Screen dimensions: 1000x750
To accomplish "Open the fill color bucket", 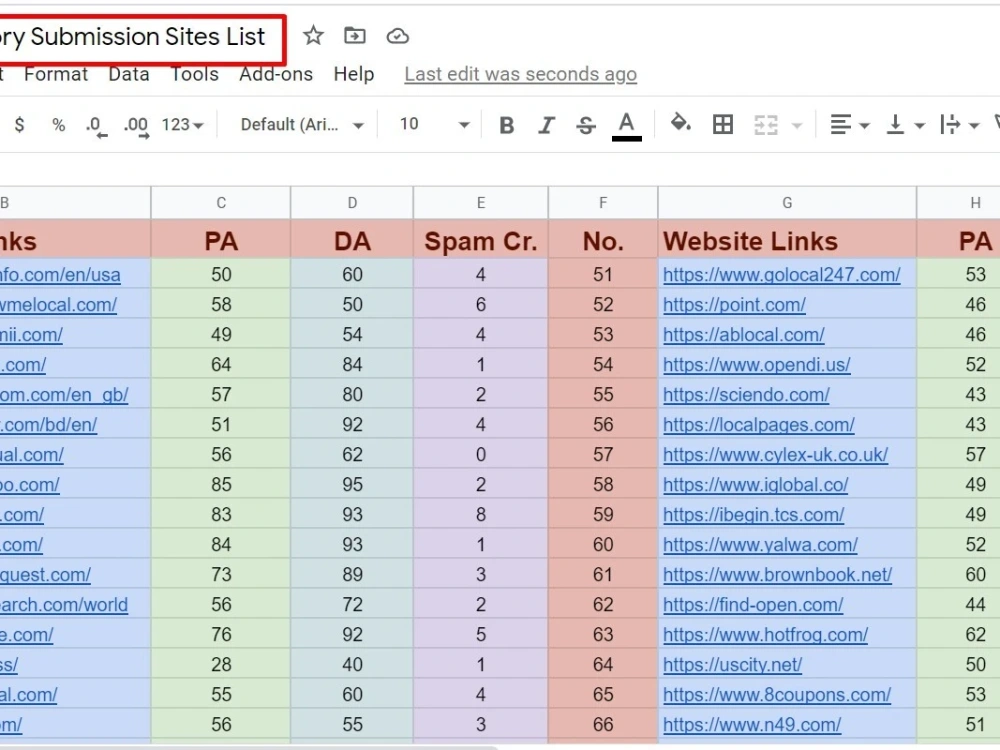I will 680,123.
